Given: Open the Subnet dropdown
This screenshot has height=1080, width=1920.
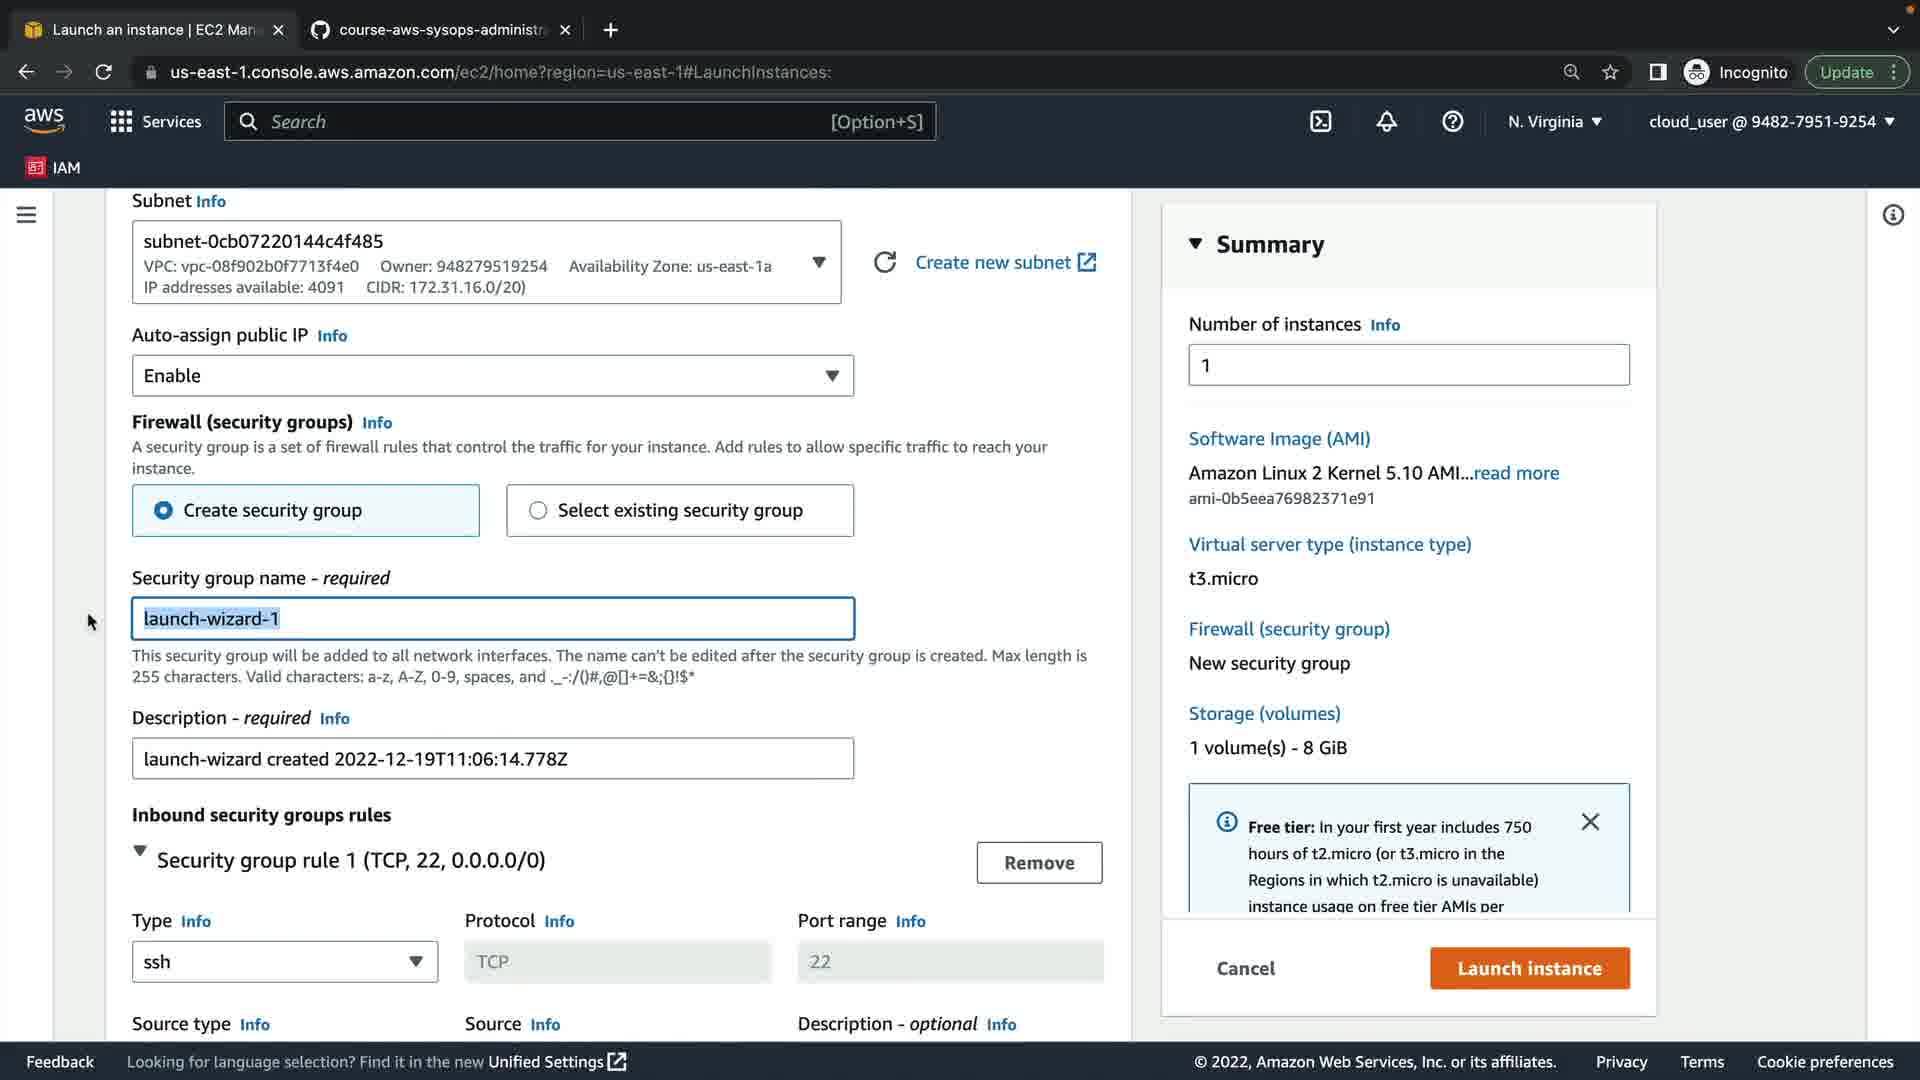Looking at the screenshot, I should point(486,263).
